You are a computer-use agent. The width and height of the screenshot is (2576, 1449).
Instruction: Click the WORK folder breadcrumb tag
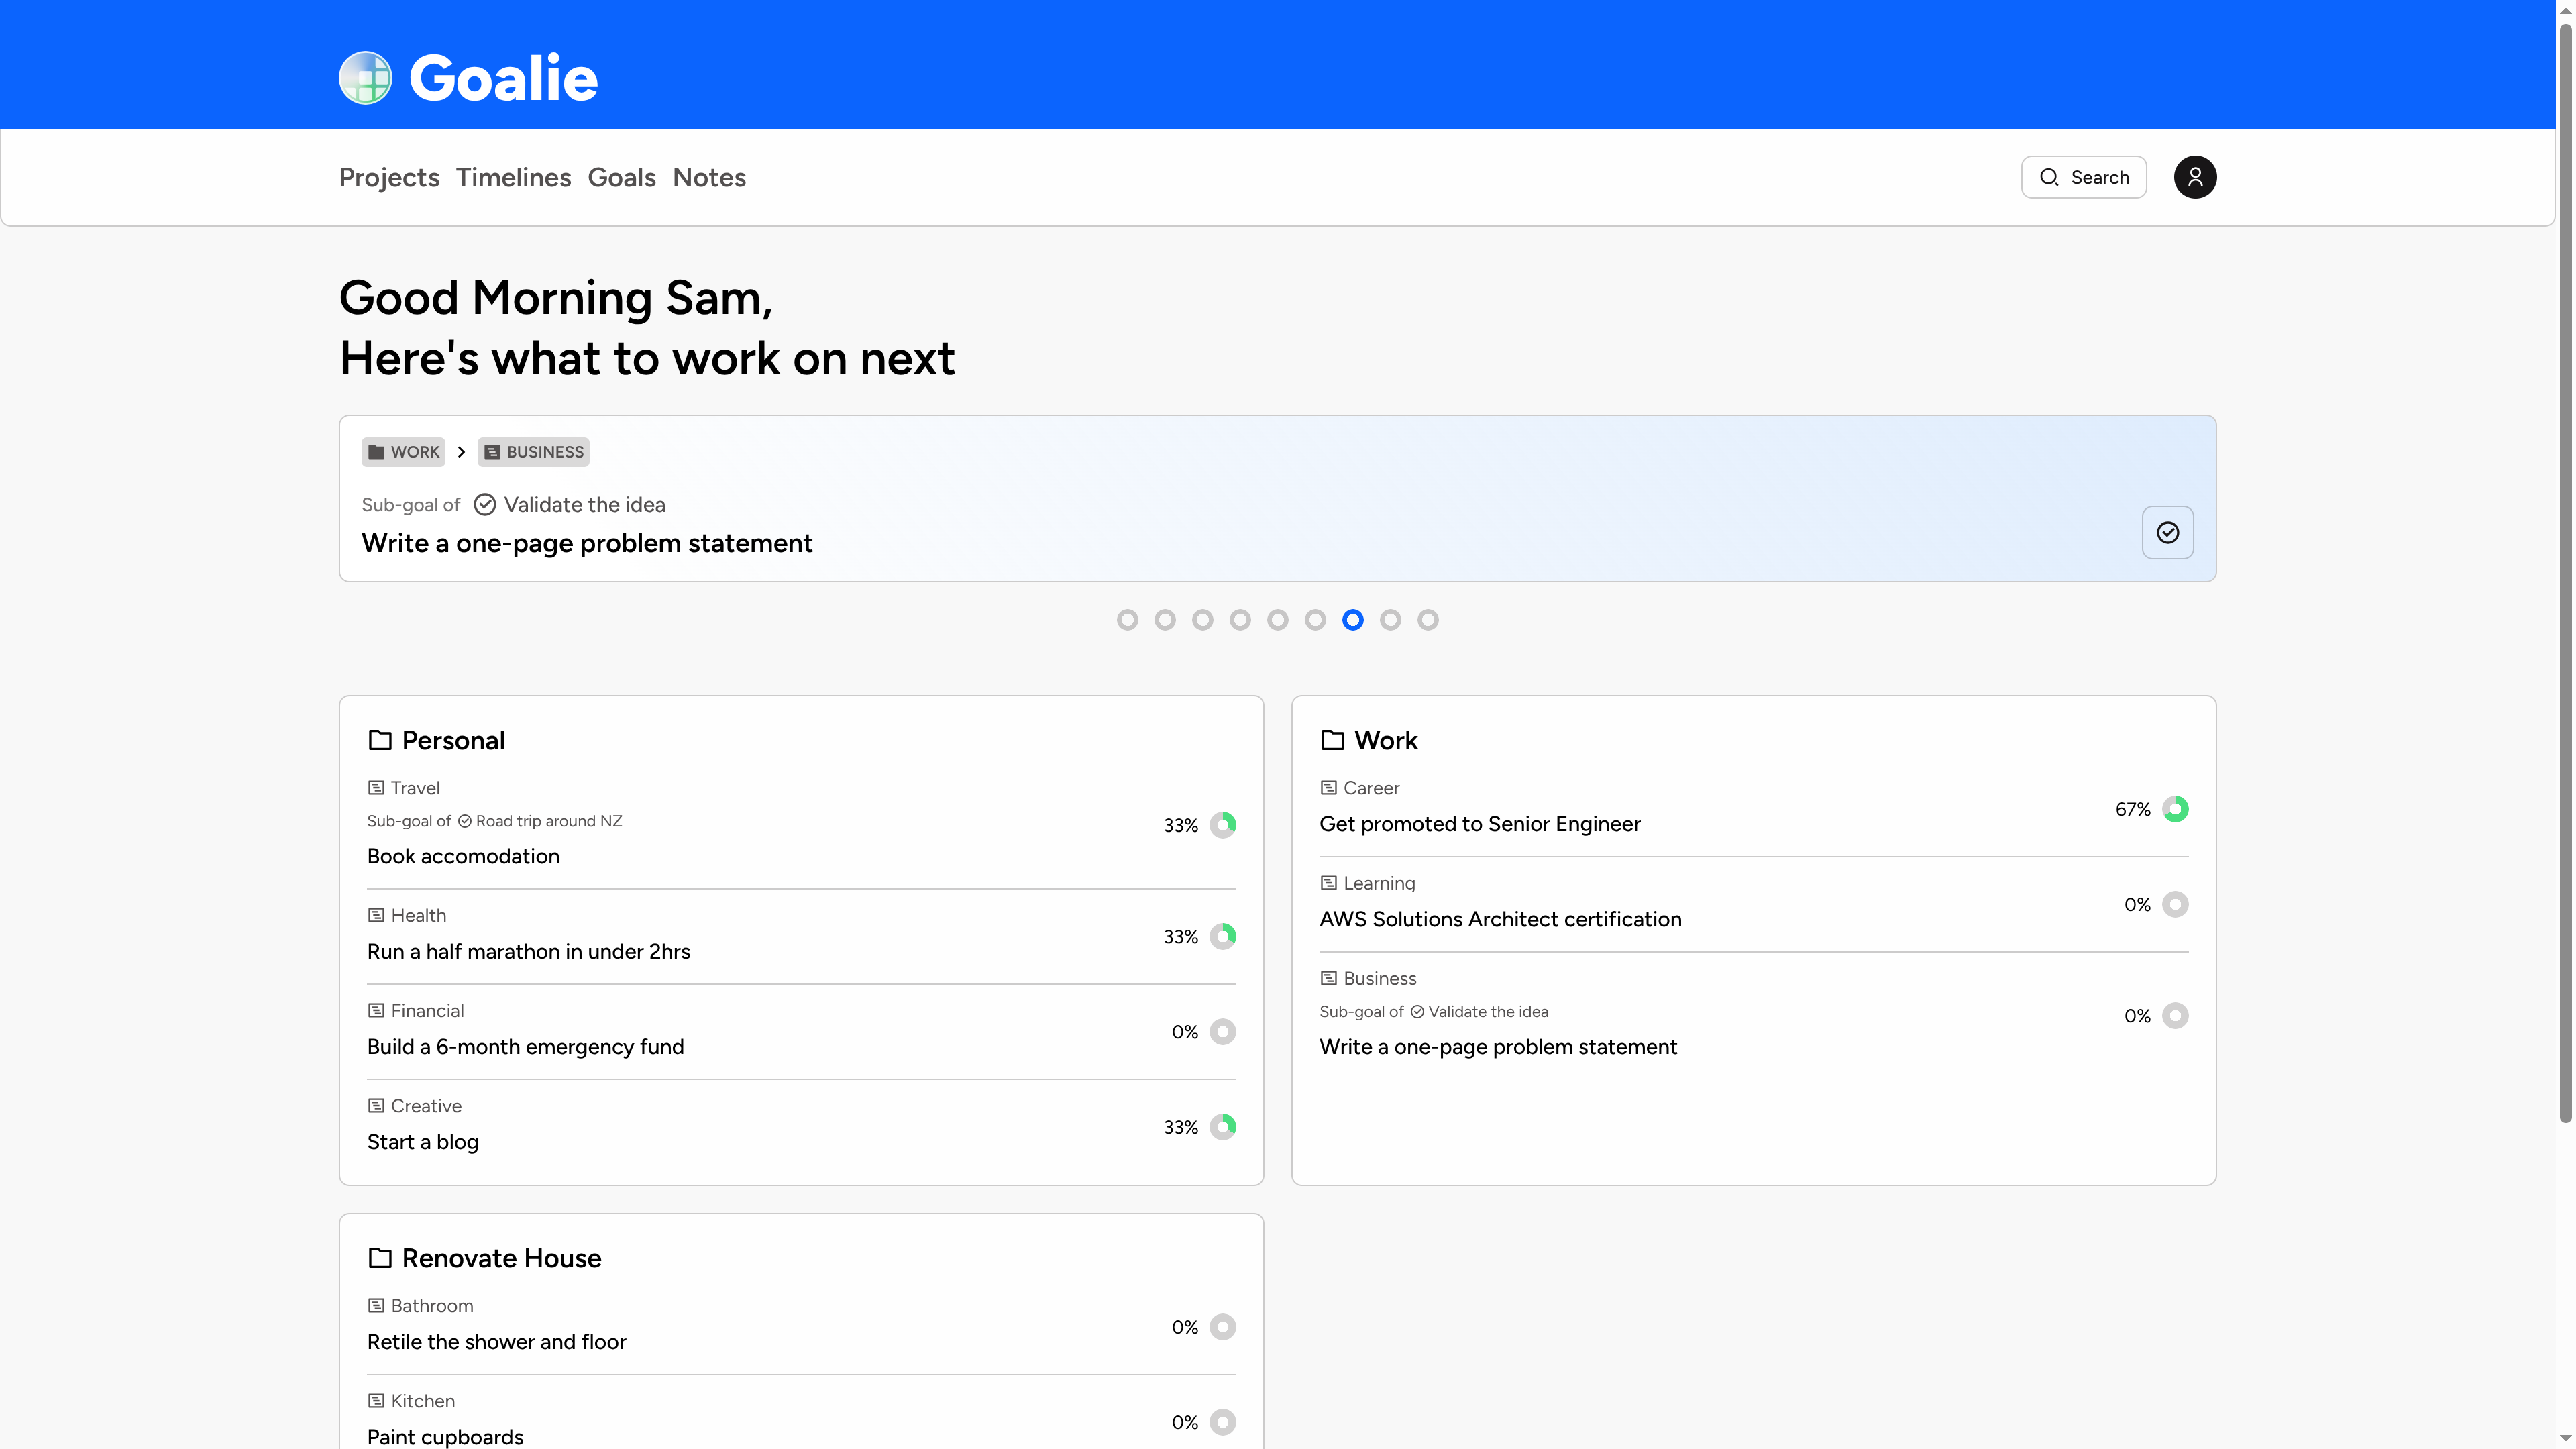[403, 452]
